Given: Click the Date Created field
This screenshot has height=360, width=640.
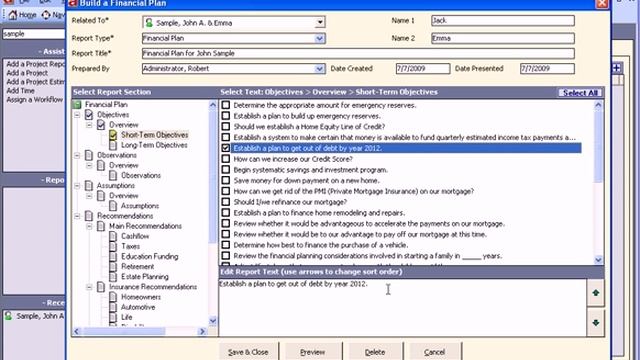Looking at the screenshot, I should coord(423,69).
